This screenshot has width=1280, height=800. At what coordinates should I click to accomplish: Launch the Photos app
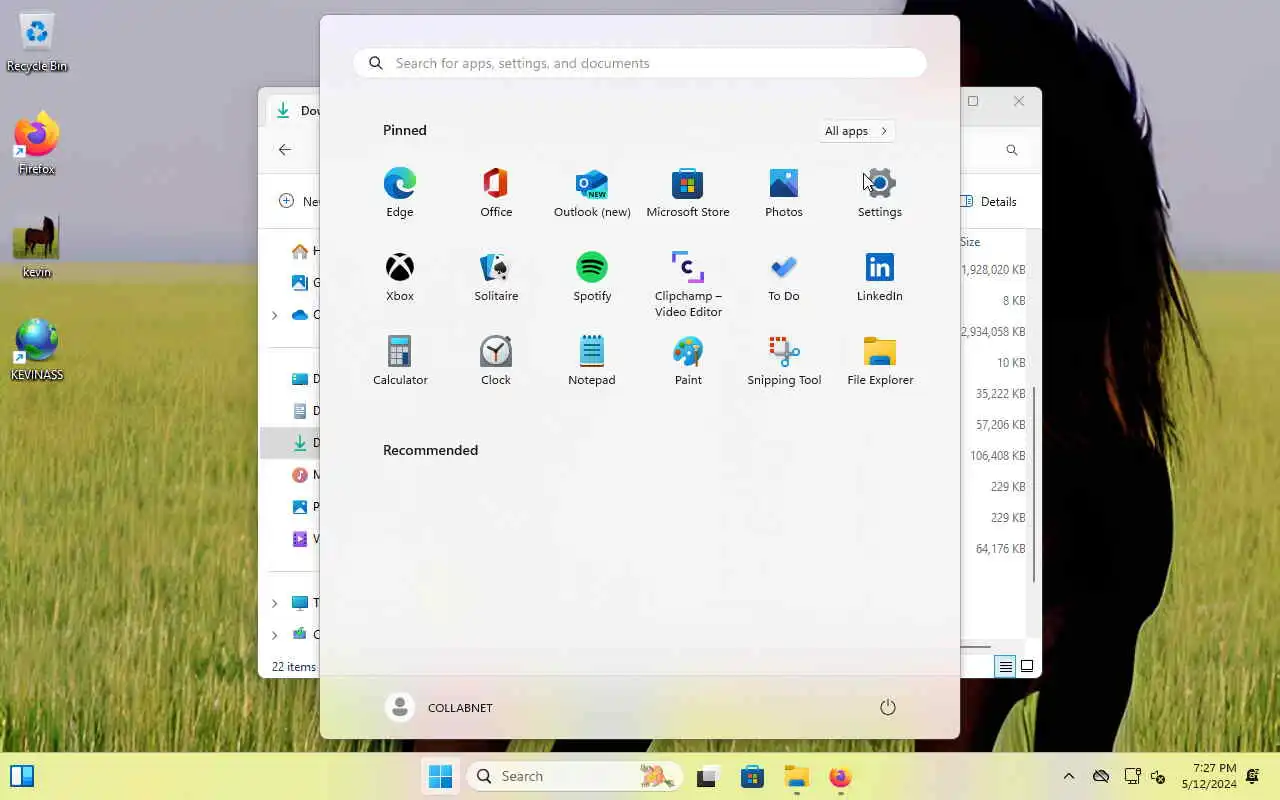point(784,192)
